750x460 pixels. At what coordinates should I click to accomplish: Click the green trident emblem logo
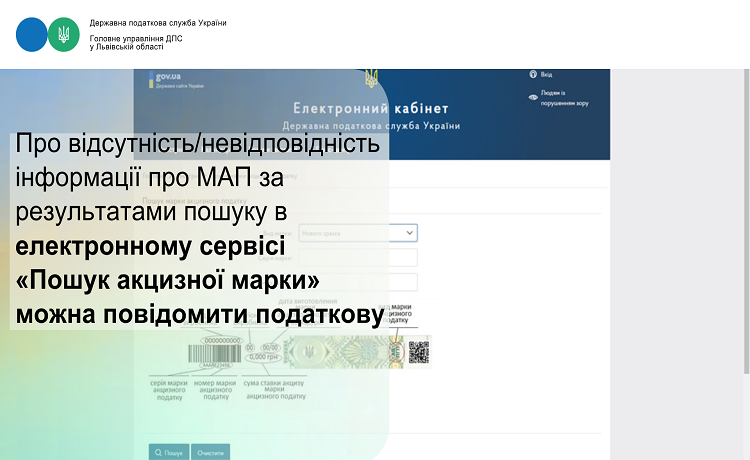(x=63, y=34)
